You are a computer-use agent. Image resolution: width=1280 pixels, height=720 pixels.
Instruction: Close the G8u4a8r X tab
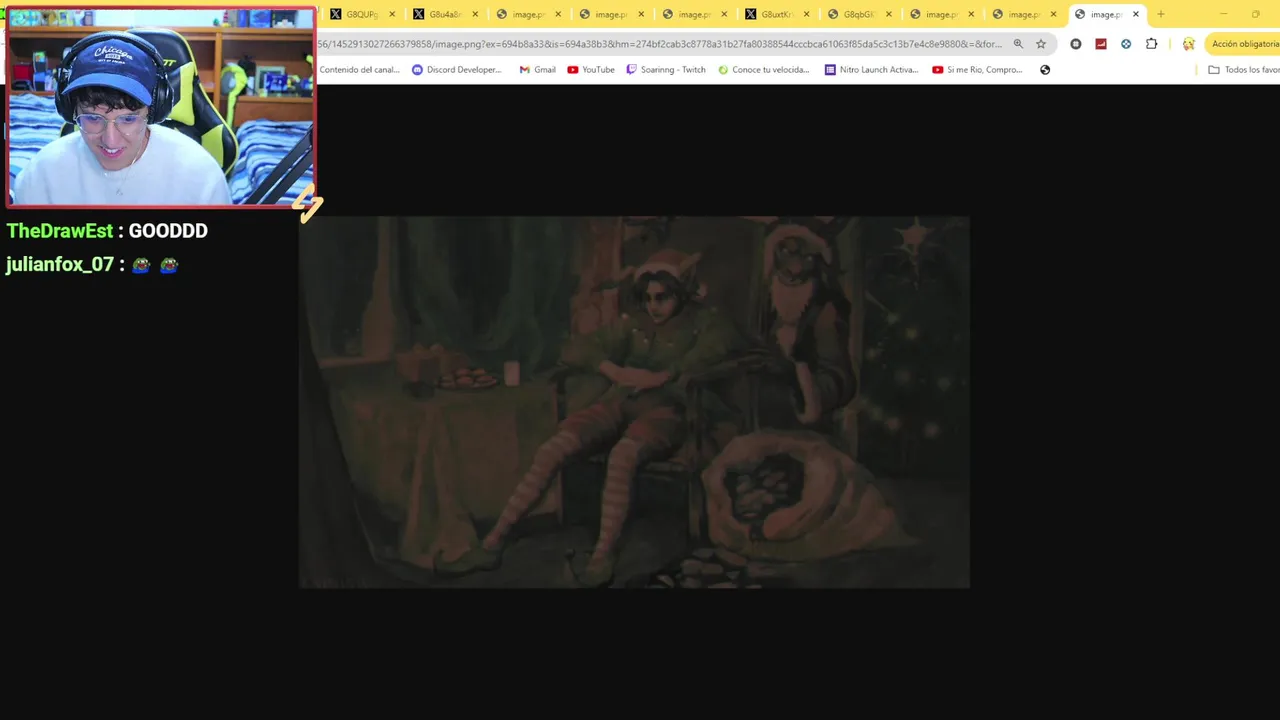pos(475,14)
